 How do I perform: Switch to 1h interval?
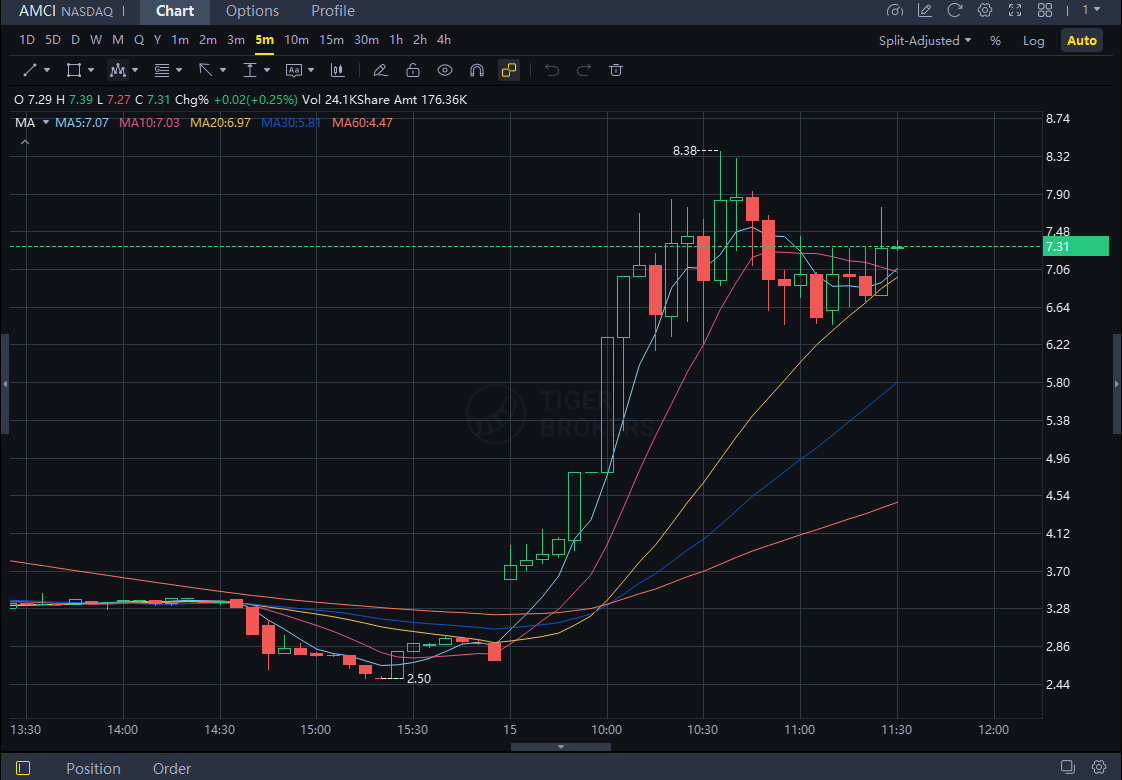coord(396,40)
